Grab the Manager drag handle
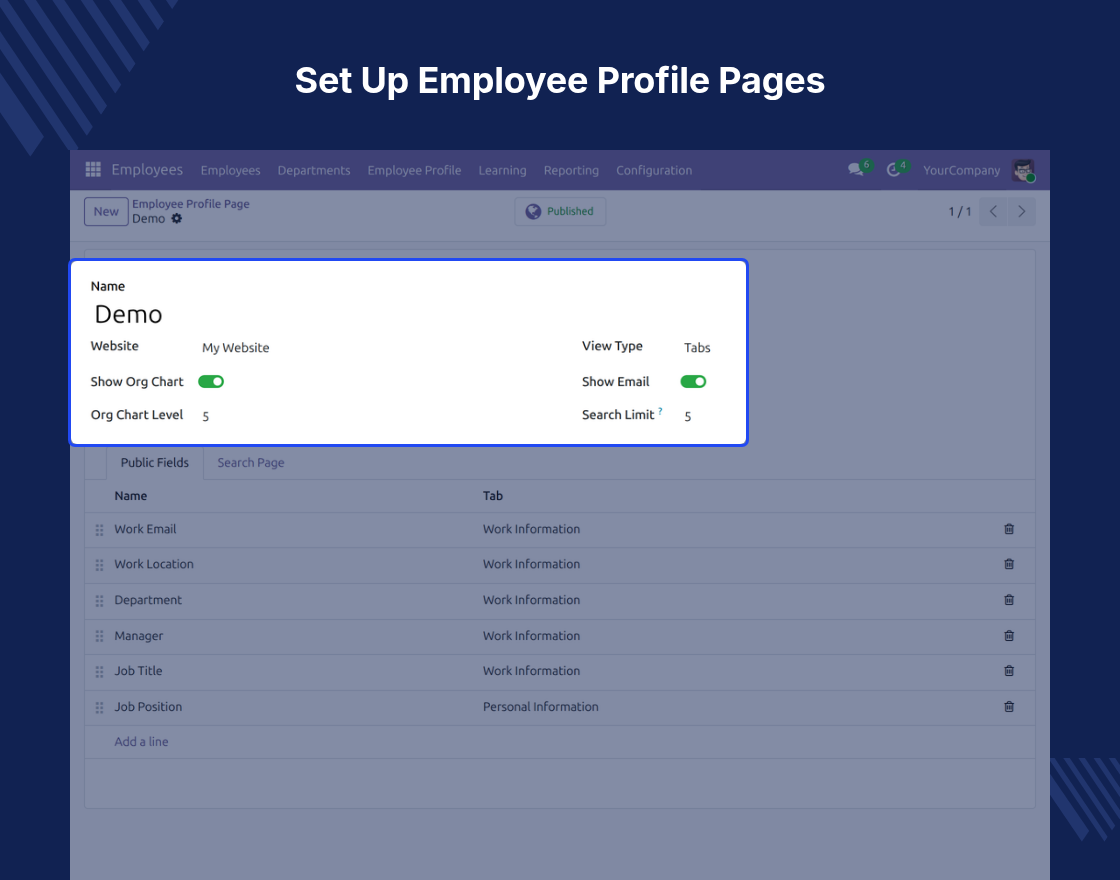This screenshot has width=1120, height=880. [x=99, y=636]
